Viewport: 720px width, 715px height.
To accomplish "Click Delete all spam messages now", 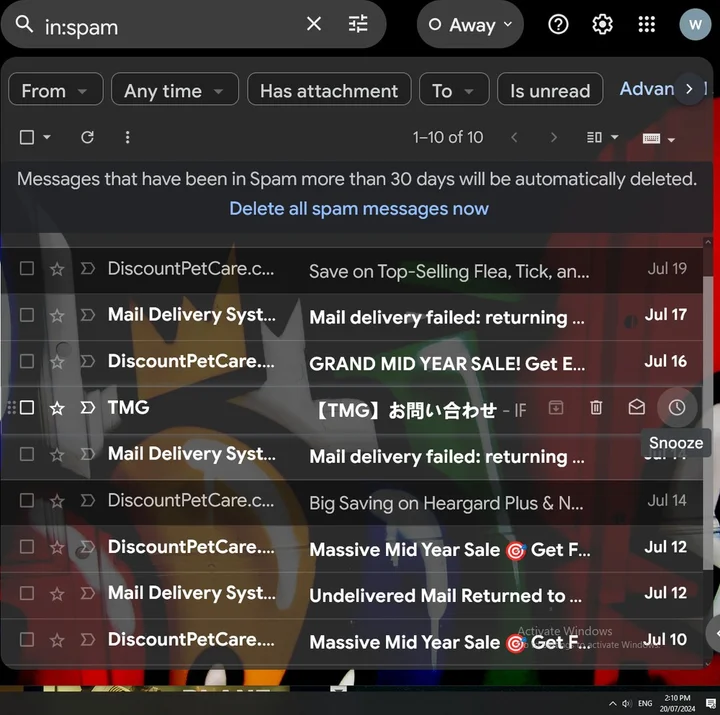I will point(359,208).
